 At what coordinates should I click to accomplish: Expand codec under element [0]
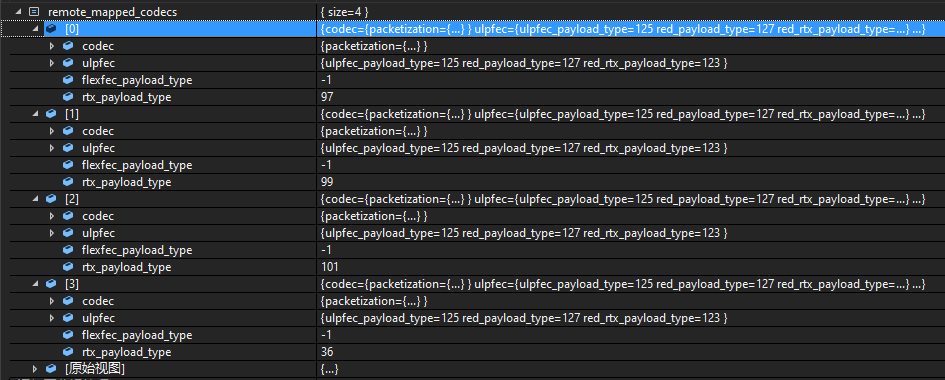pyautogui.click(x=52, y=46)
